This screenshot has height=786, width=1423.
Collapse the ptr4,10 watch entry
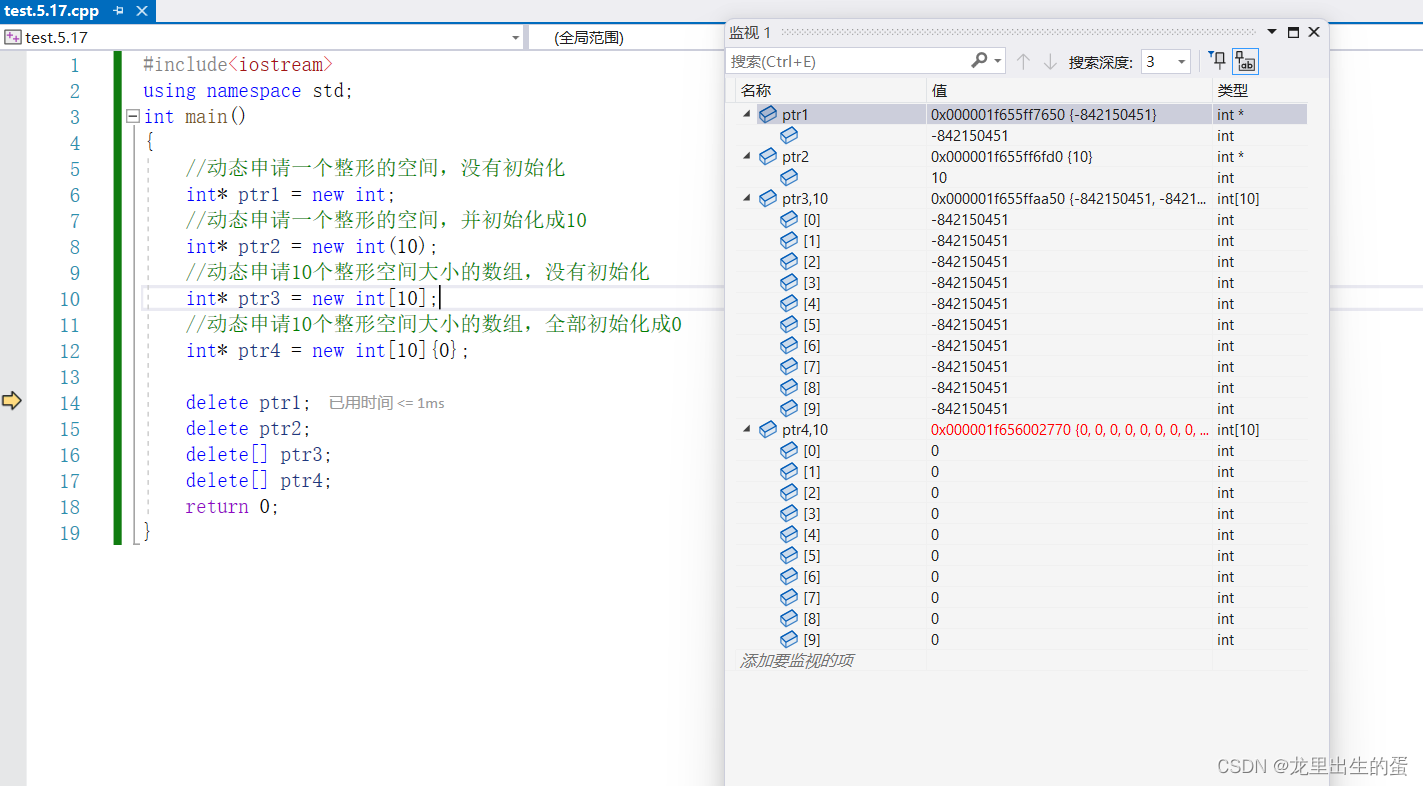click(x=747, y=429)
